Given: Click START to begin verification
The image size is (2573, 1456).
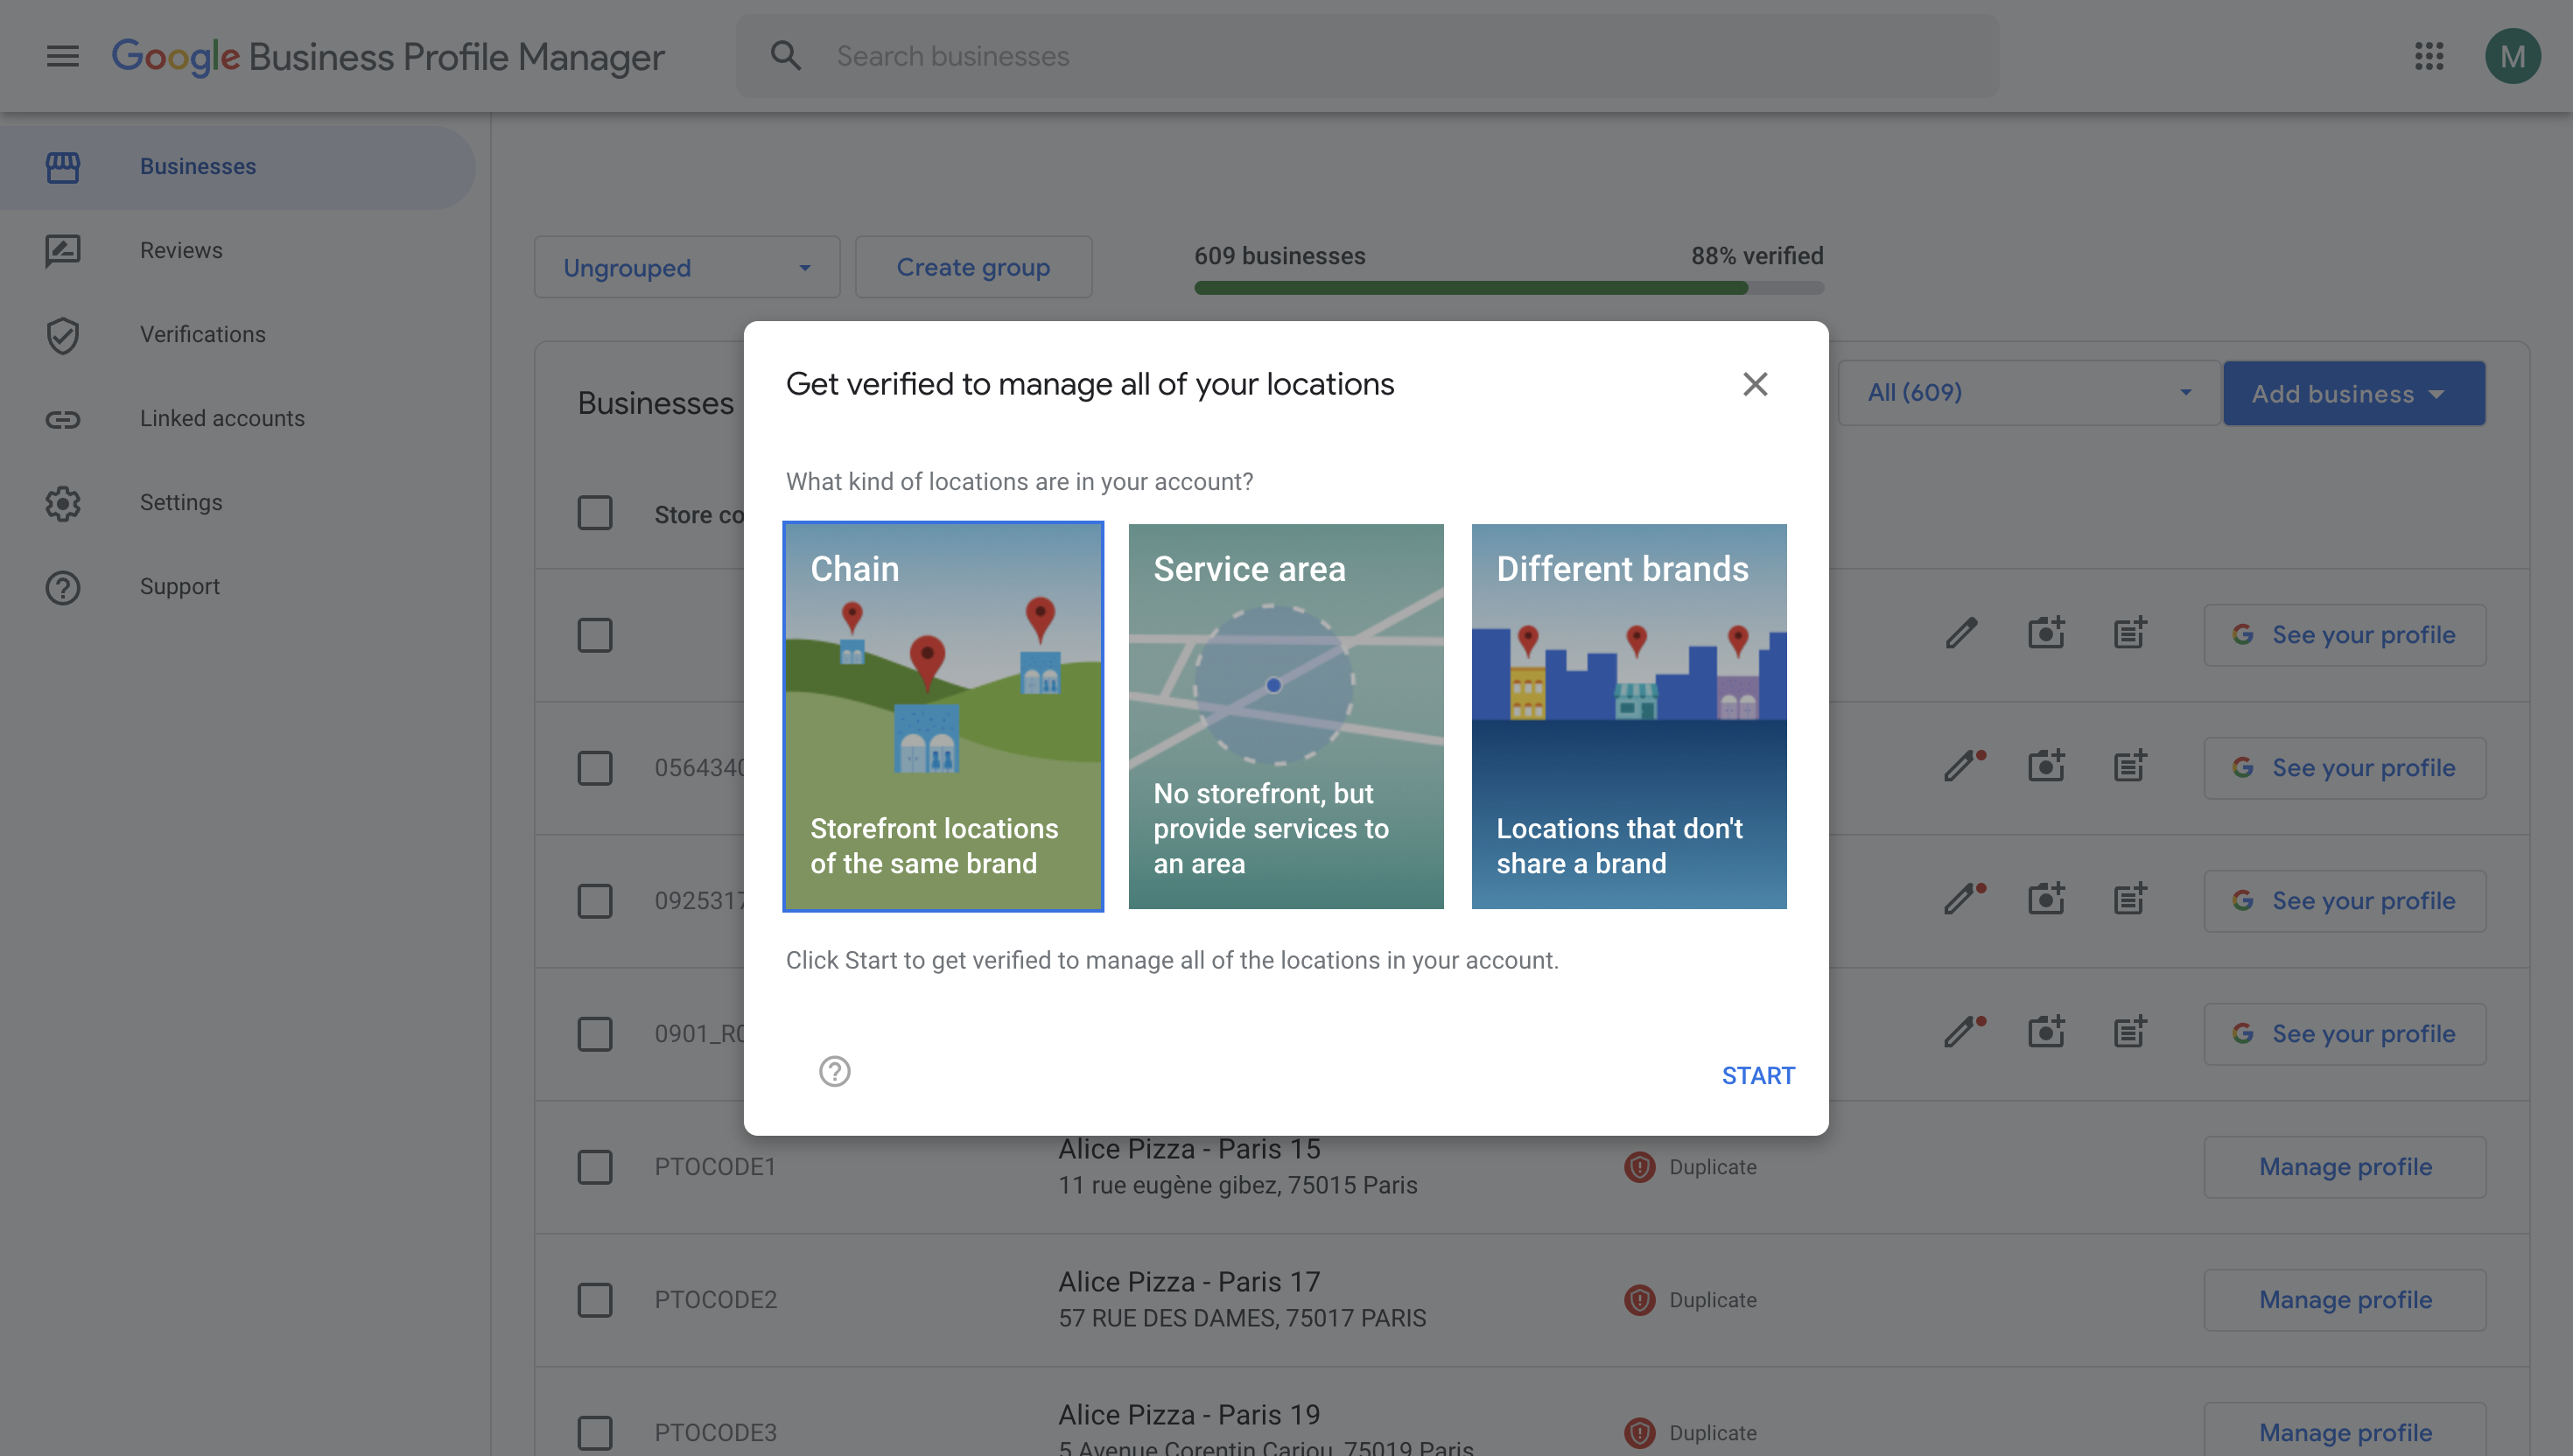Looking at the screenshot, I should pyautogui.click(x=1758, y=1076).
